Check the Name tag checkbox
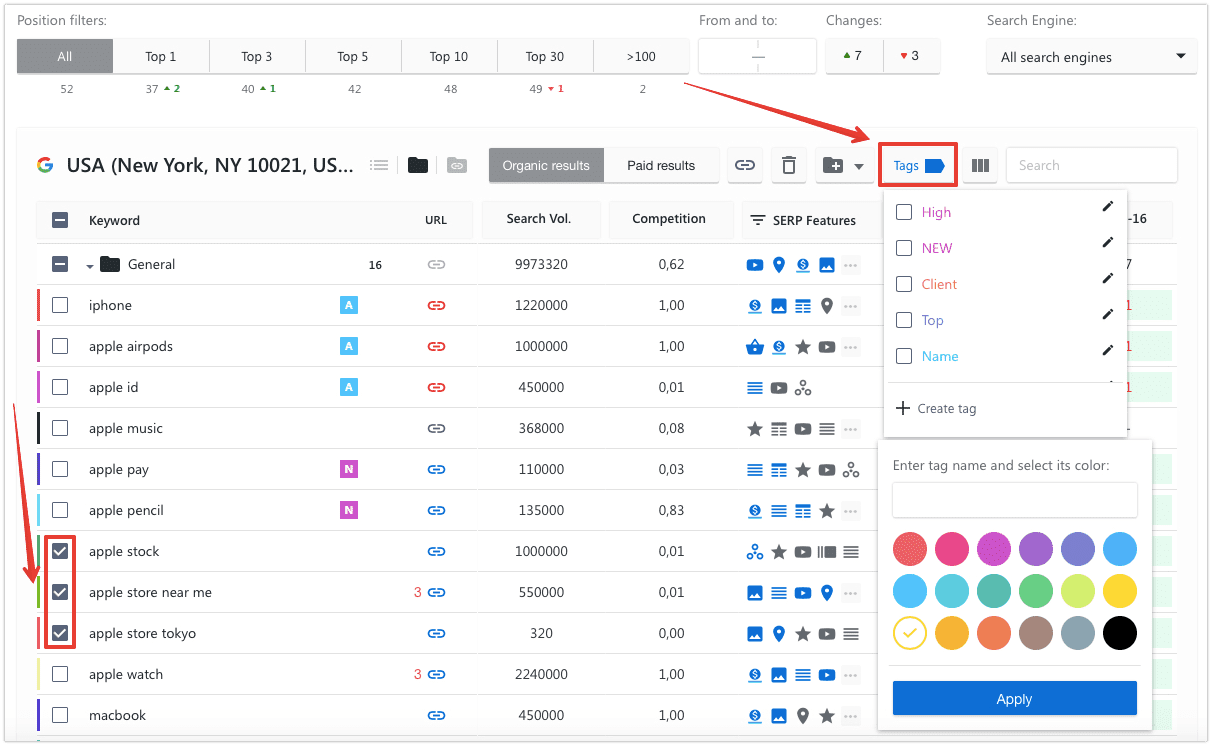The width and height of the screenshot is (1212, 746). 904,356
